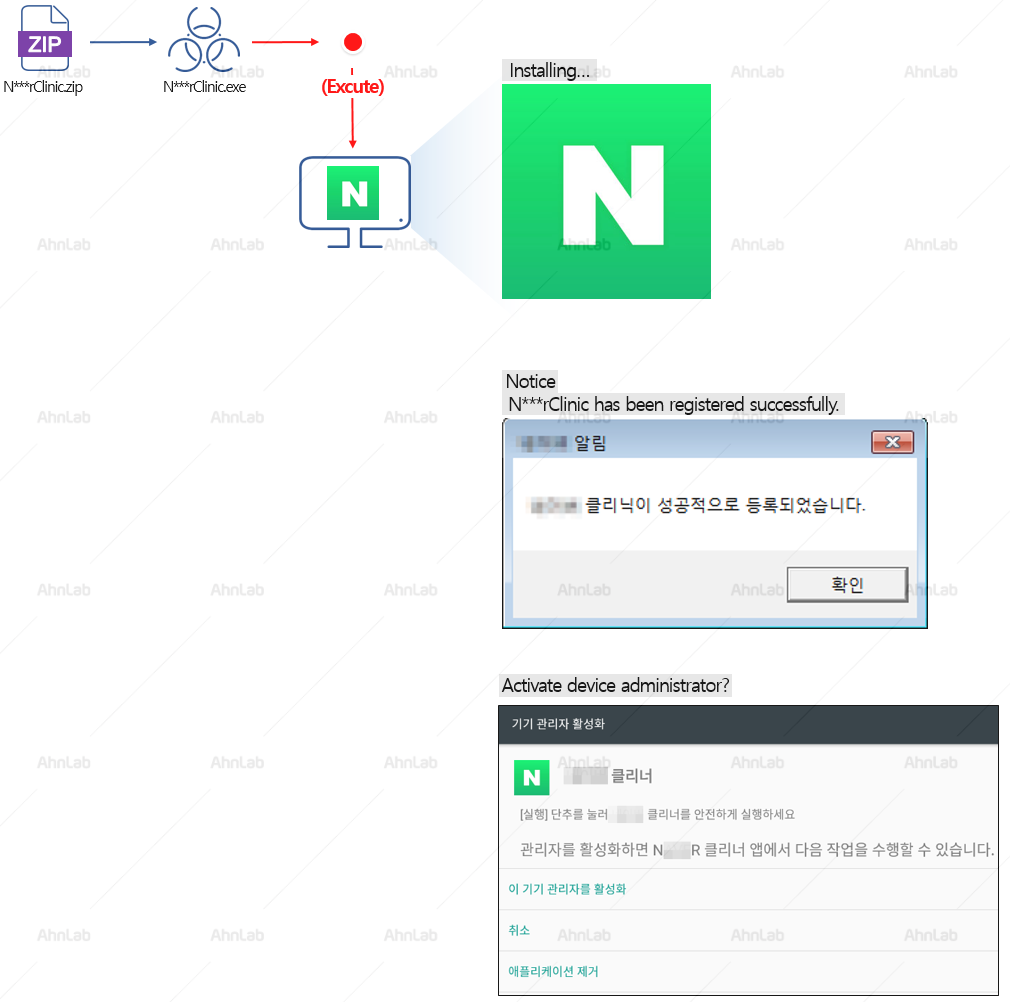This screenshot has height=1002, width=1010.
Task: Click the ZIP file icon
Action: [x=44, y=38]
